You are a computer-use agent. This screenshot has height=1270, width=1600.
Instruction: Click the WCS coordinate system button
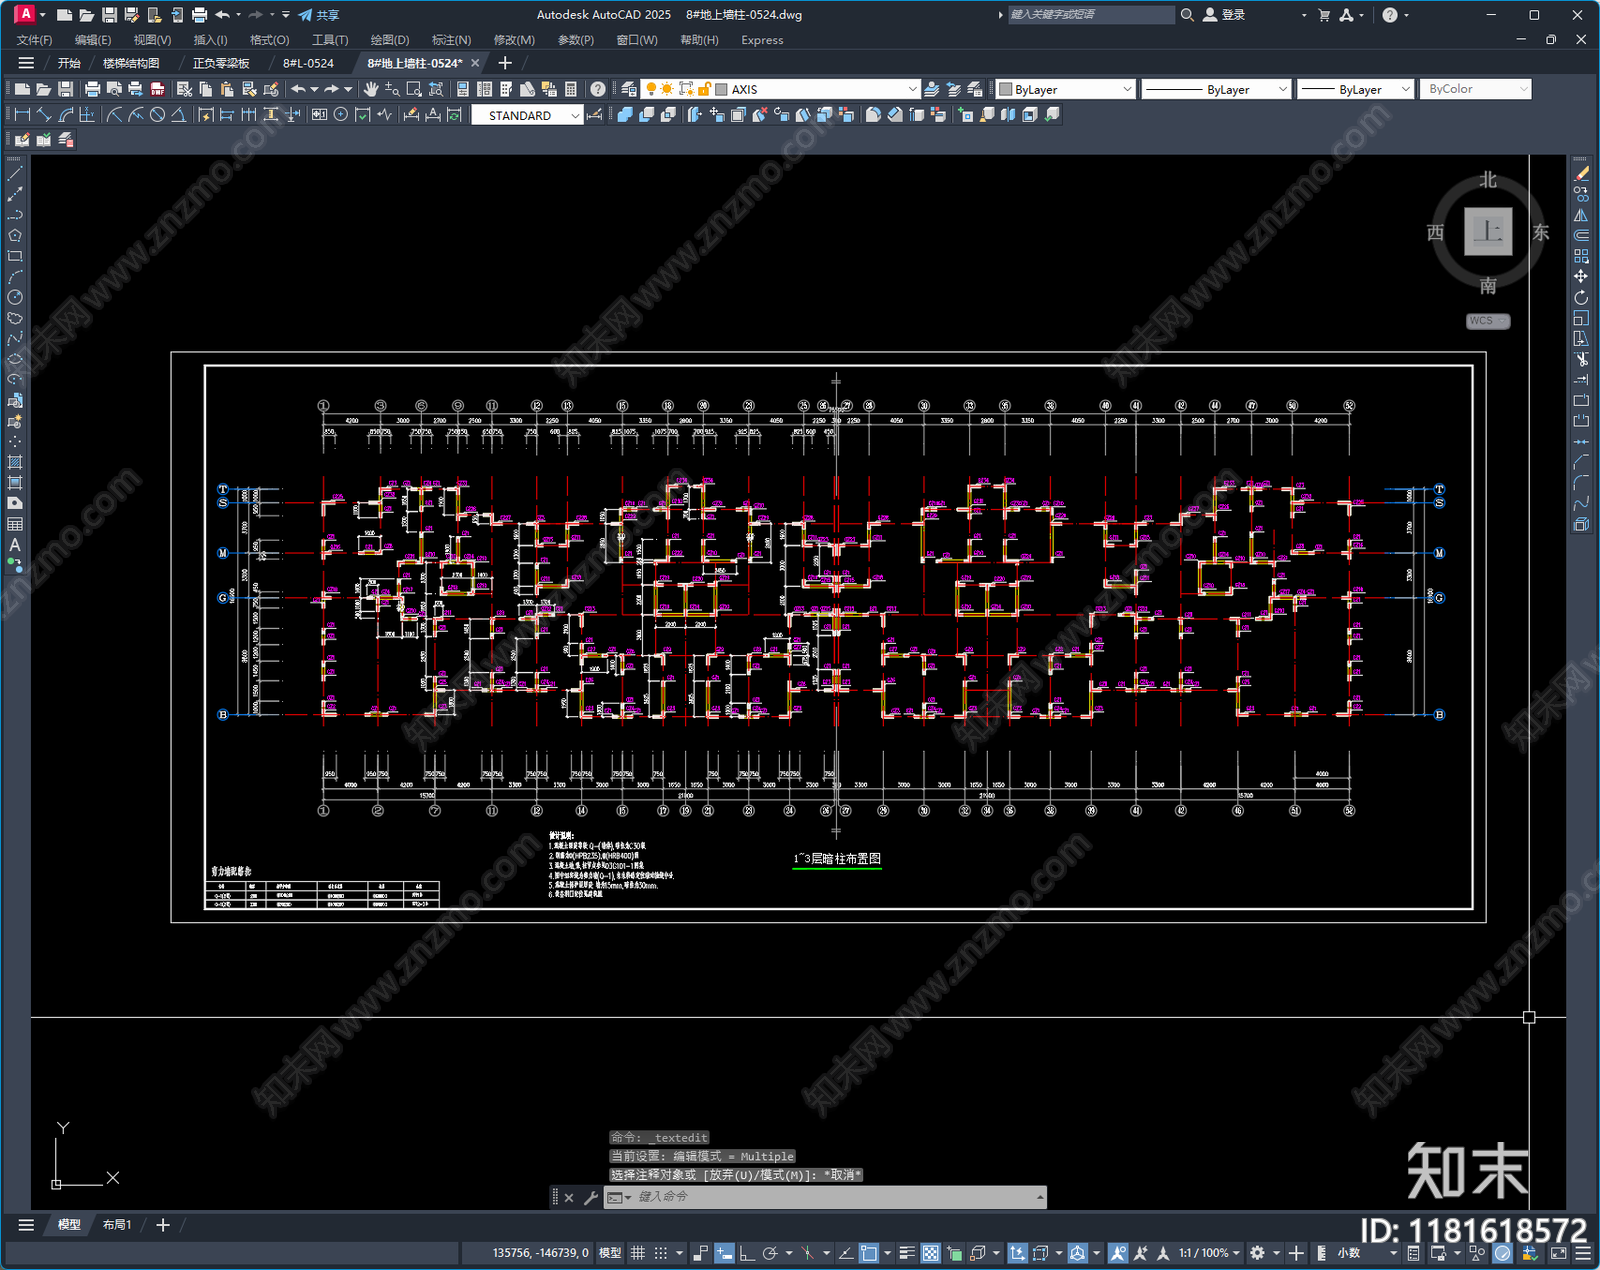(x=1488, y=321)
